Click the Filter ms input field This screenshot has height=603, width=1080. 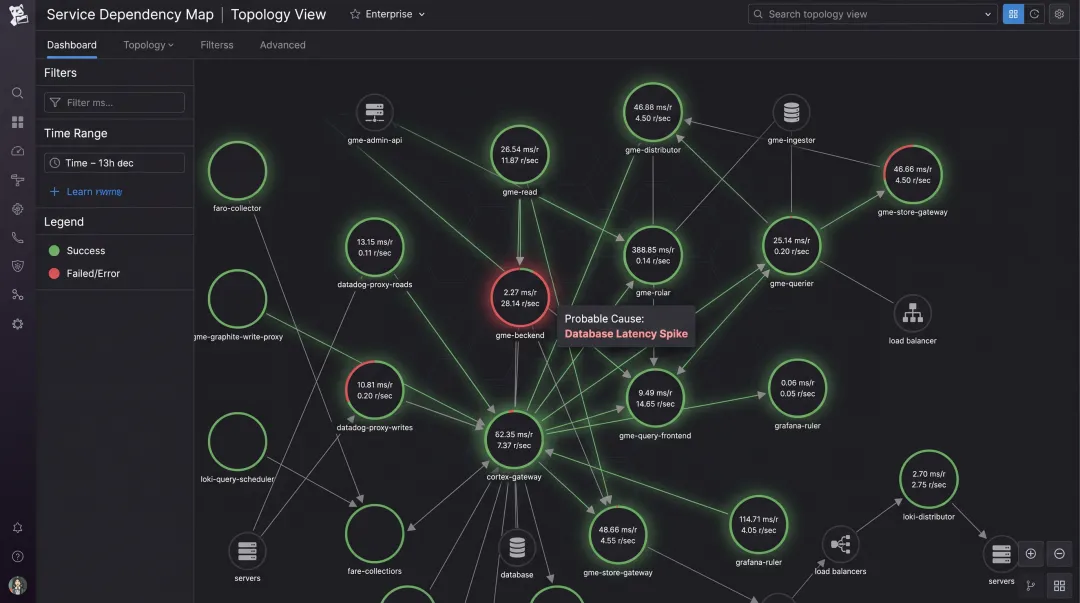point(114,103)
